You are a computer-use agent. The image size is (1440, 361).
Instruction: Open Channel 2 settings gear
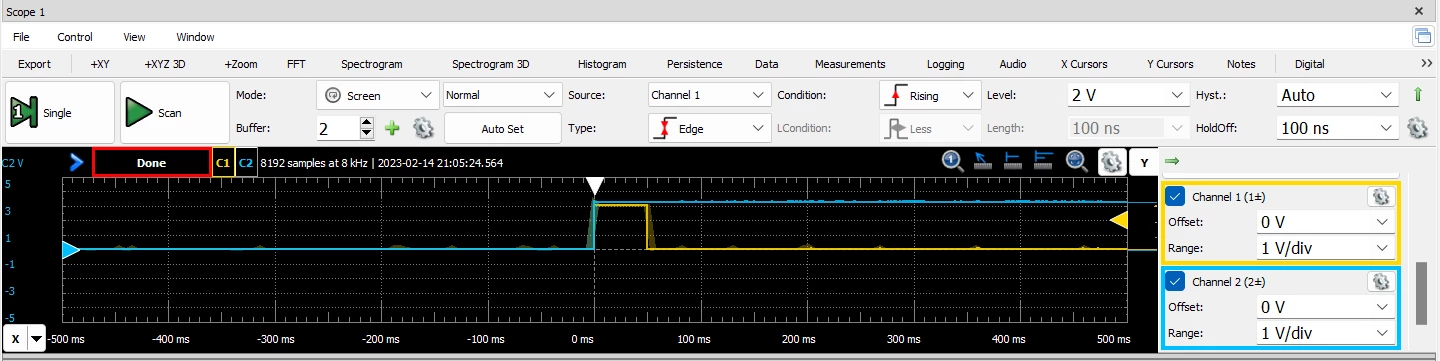[x=1380, y=281]
